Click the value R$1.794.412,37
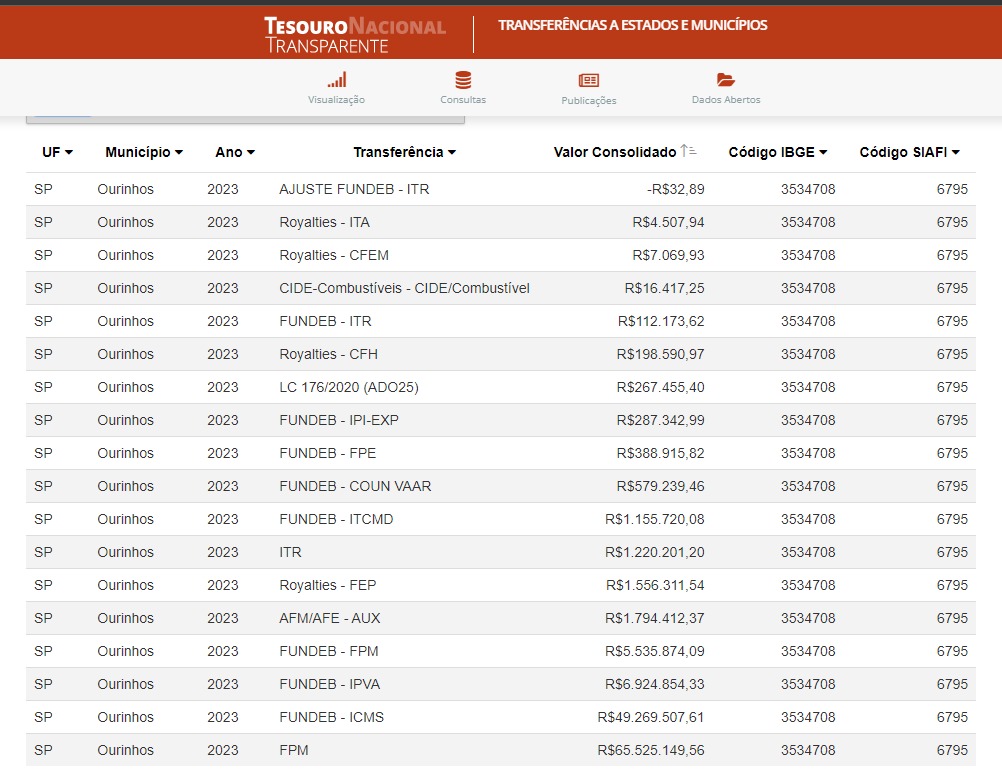1002x777 pixels. [x=655, y=619]
